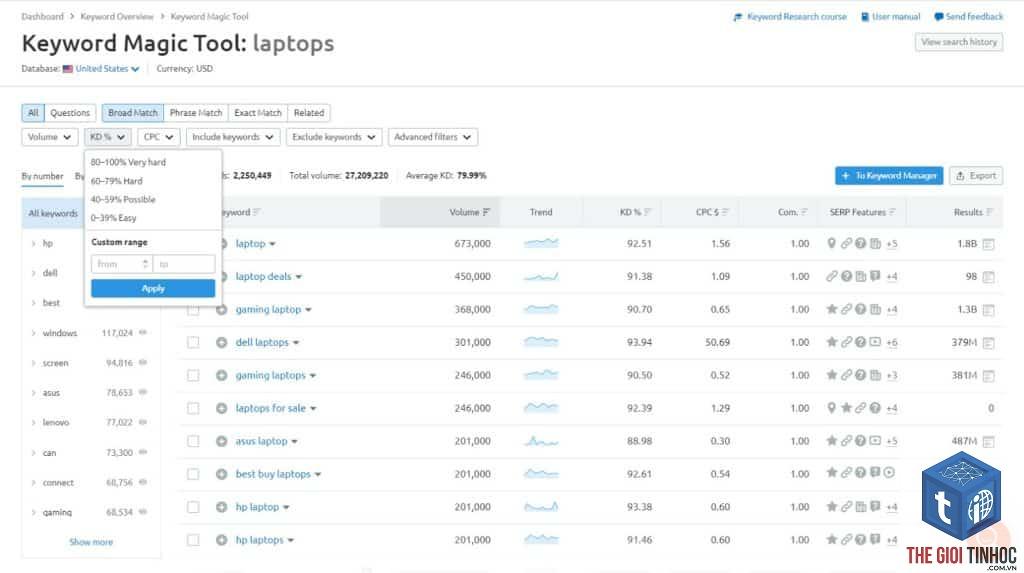Tick checkbox for 'dell laptops' row
Image resolution: width=1024 pixels, height=573 pixels.
click(x=193, y=342)
